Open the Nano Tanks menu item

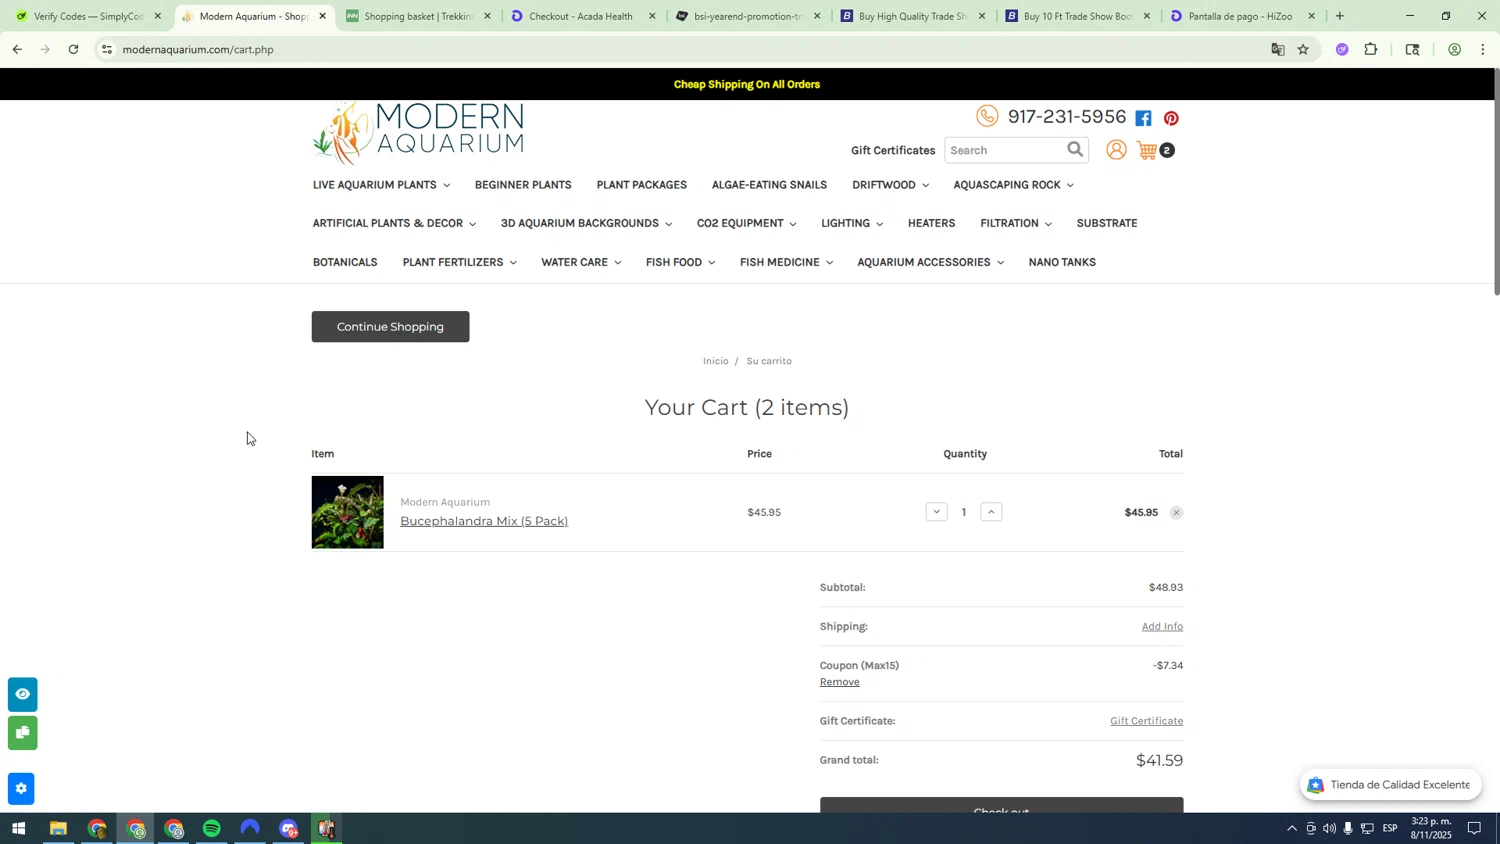1062,262
